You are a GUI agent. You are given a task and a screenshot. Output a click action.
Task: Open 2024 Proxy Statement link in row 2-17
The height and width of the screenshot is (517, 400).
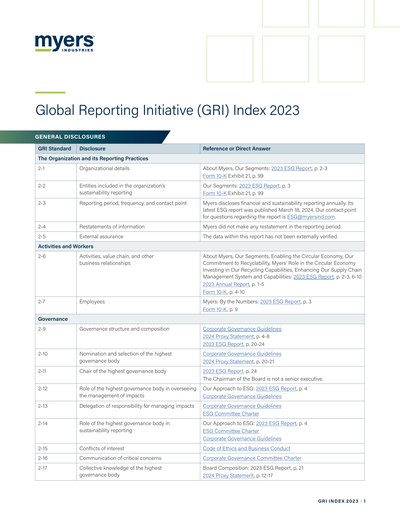pyautogui.click(x=228, y=476)
